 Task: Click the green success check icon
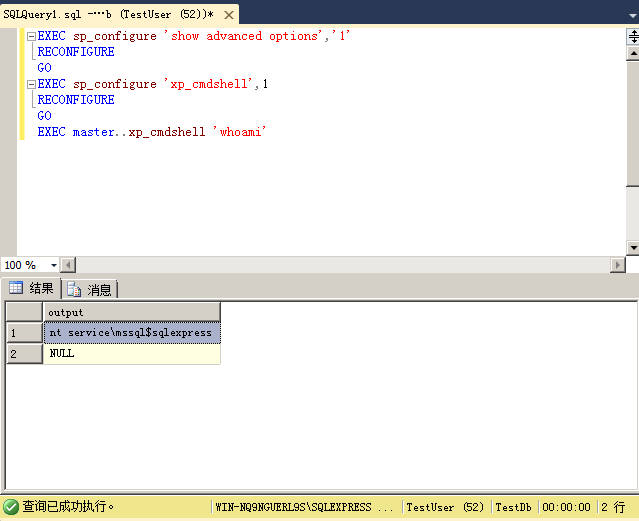11,507
